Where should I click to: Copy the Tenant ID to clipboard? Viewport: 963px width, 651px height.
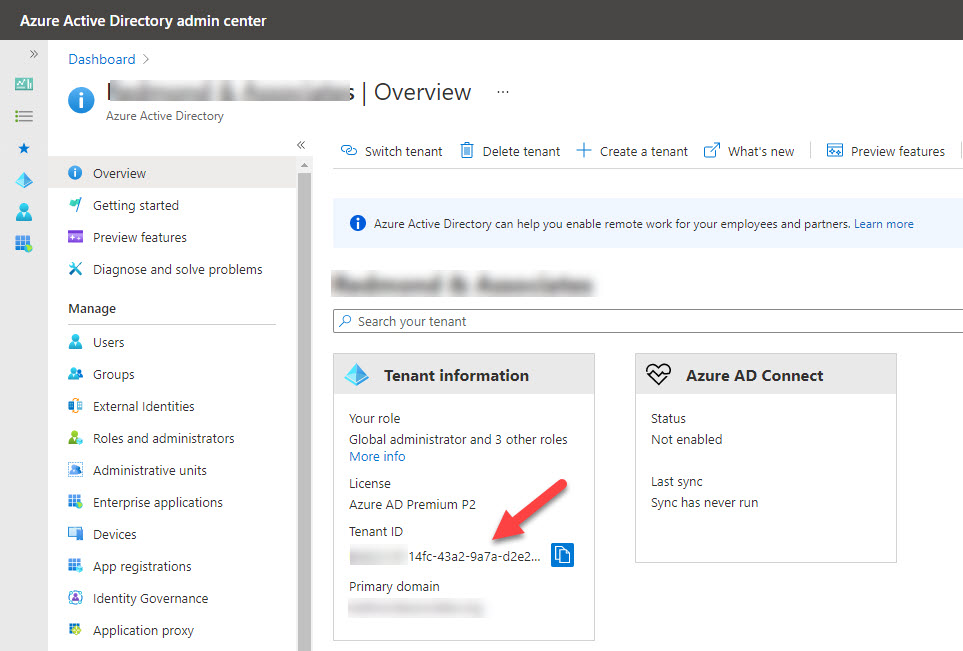click(562, 555)
